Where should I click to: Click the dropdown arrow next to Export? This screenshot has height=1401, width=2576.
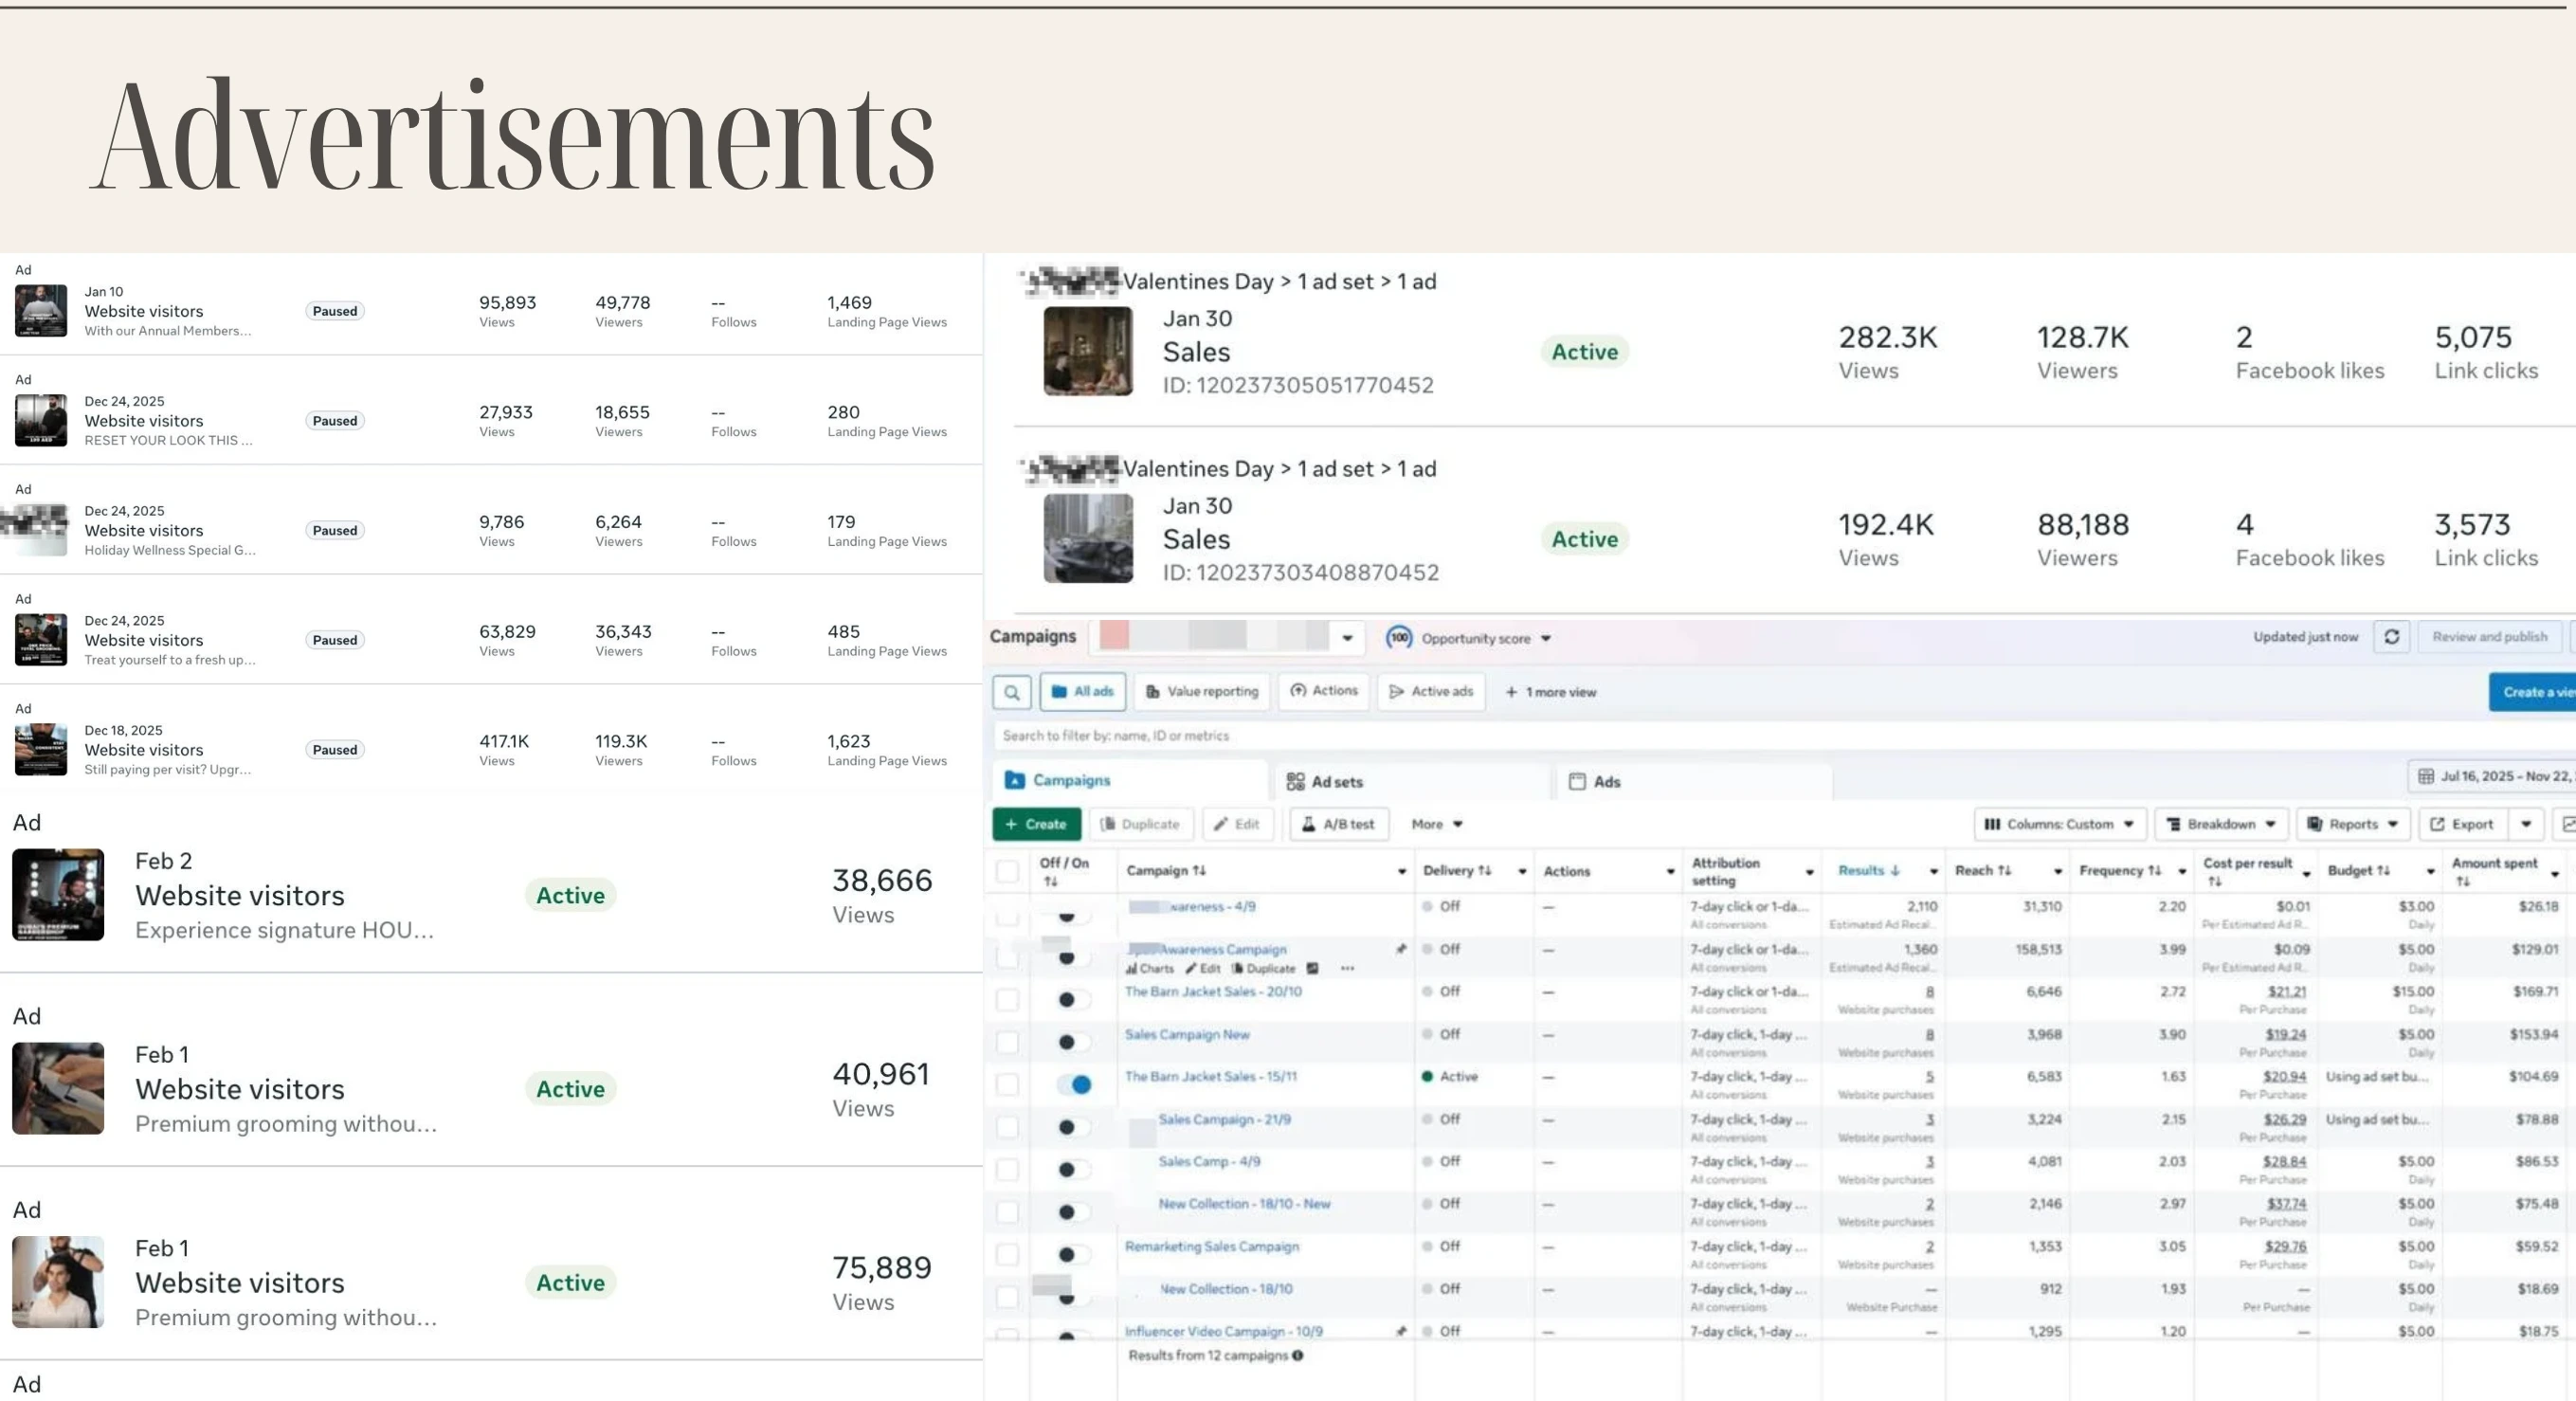pyautogui.click(x=2526, y=824)
